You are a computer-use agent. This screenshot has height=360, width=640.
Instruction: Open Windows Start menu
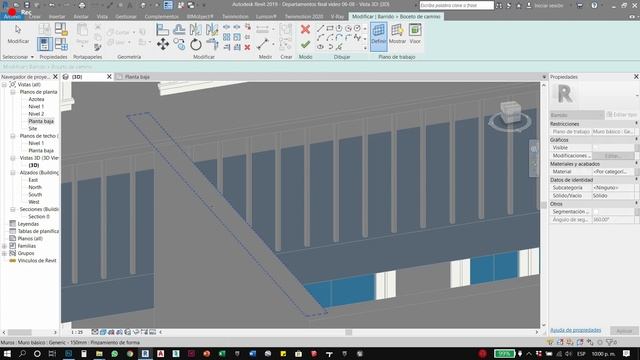(x=7, y=353)
